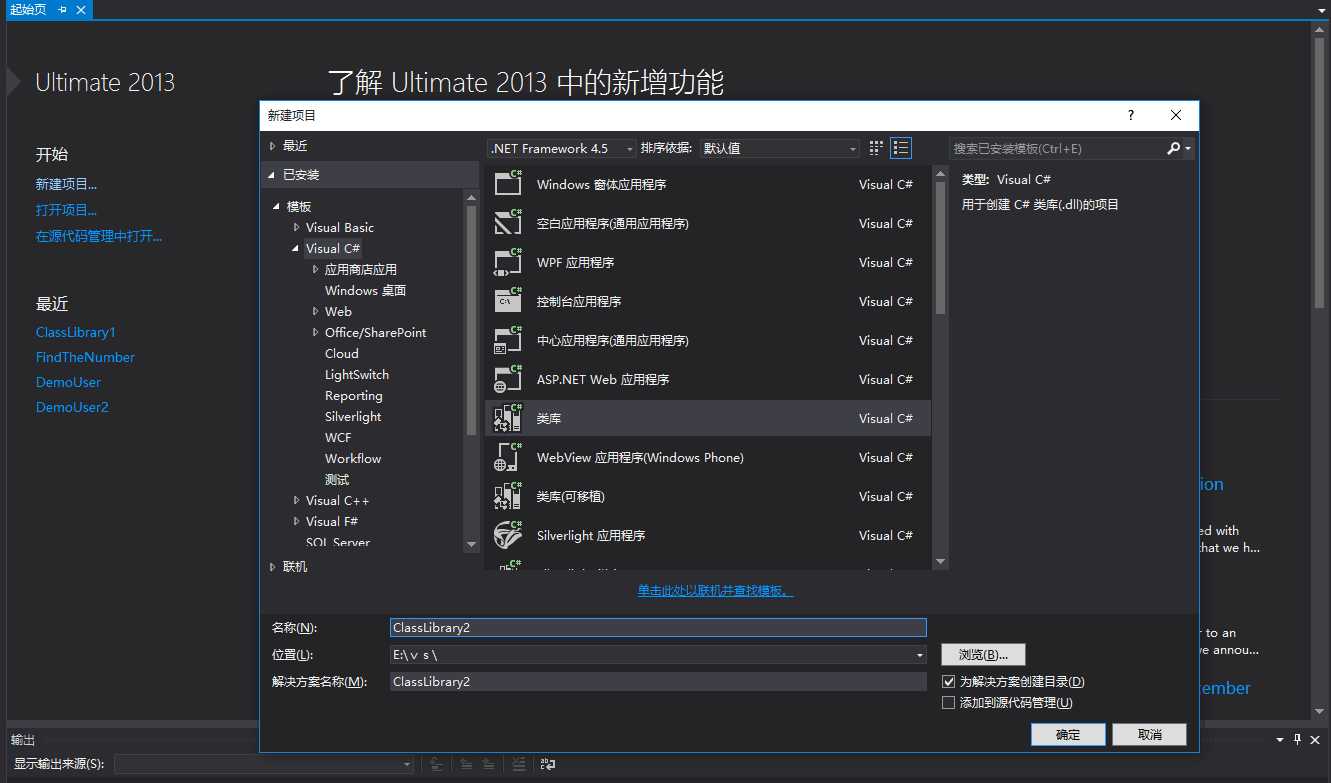Click the 空白应用程序(通用应用程序) template icon
Image resolution: width=1331 pixels, height=783 pixels.
click(x=508, y=223)
